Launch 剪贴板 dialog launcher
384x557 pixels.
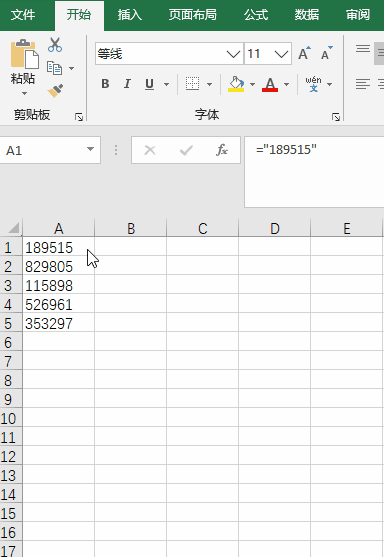pyautogui.click(x=79, y=117)
